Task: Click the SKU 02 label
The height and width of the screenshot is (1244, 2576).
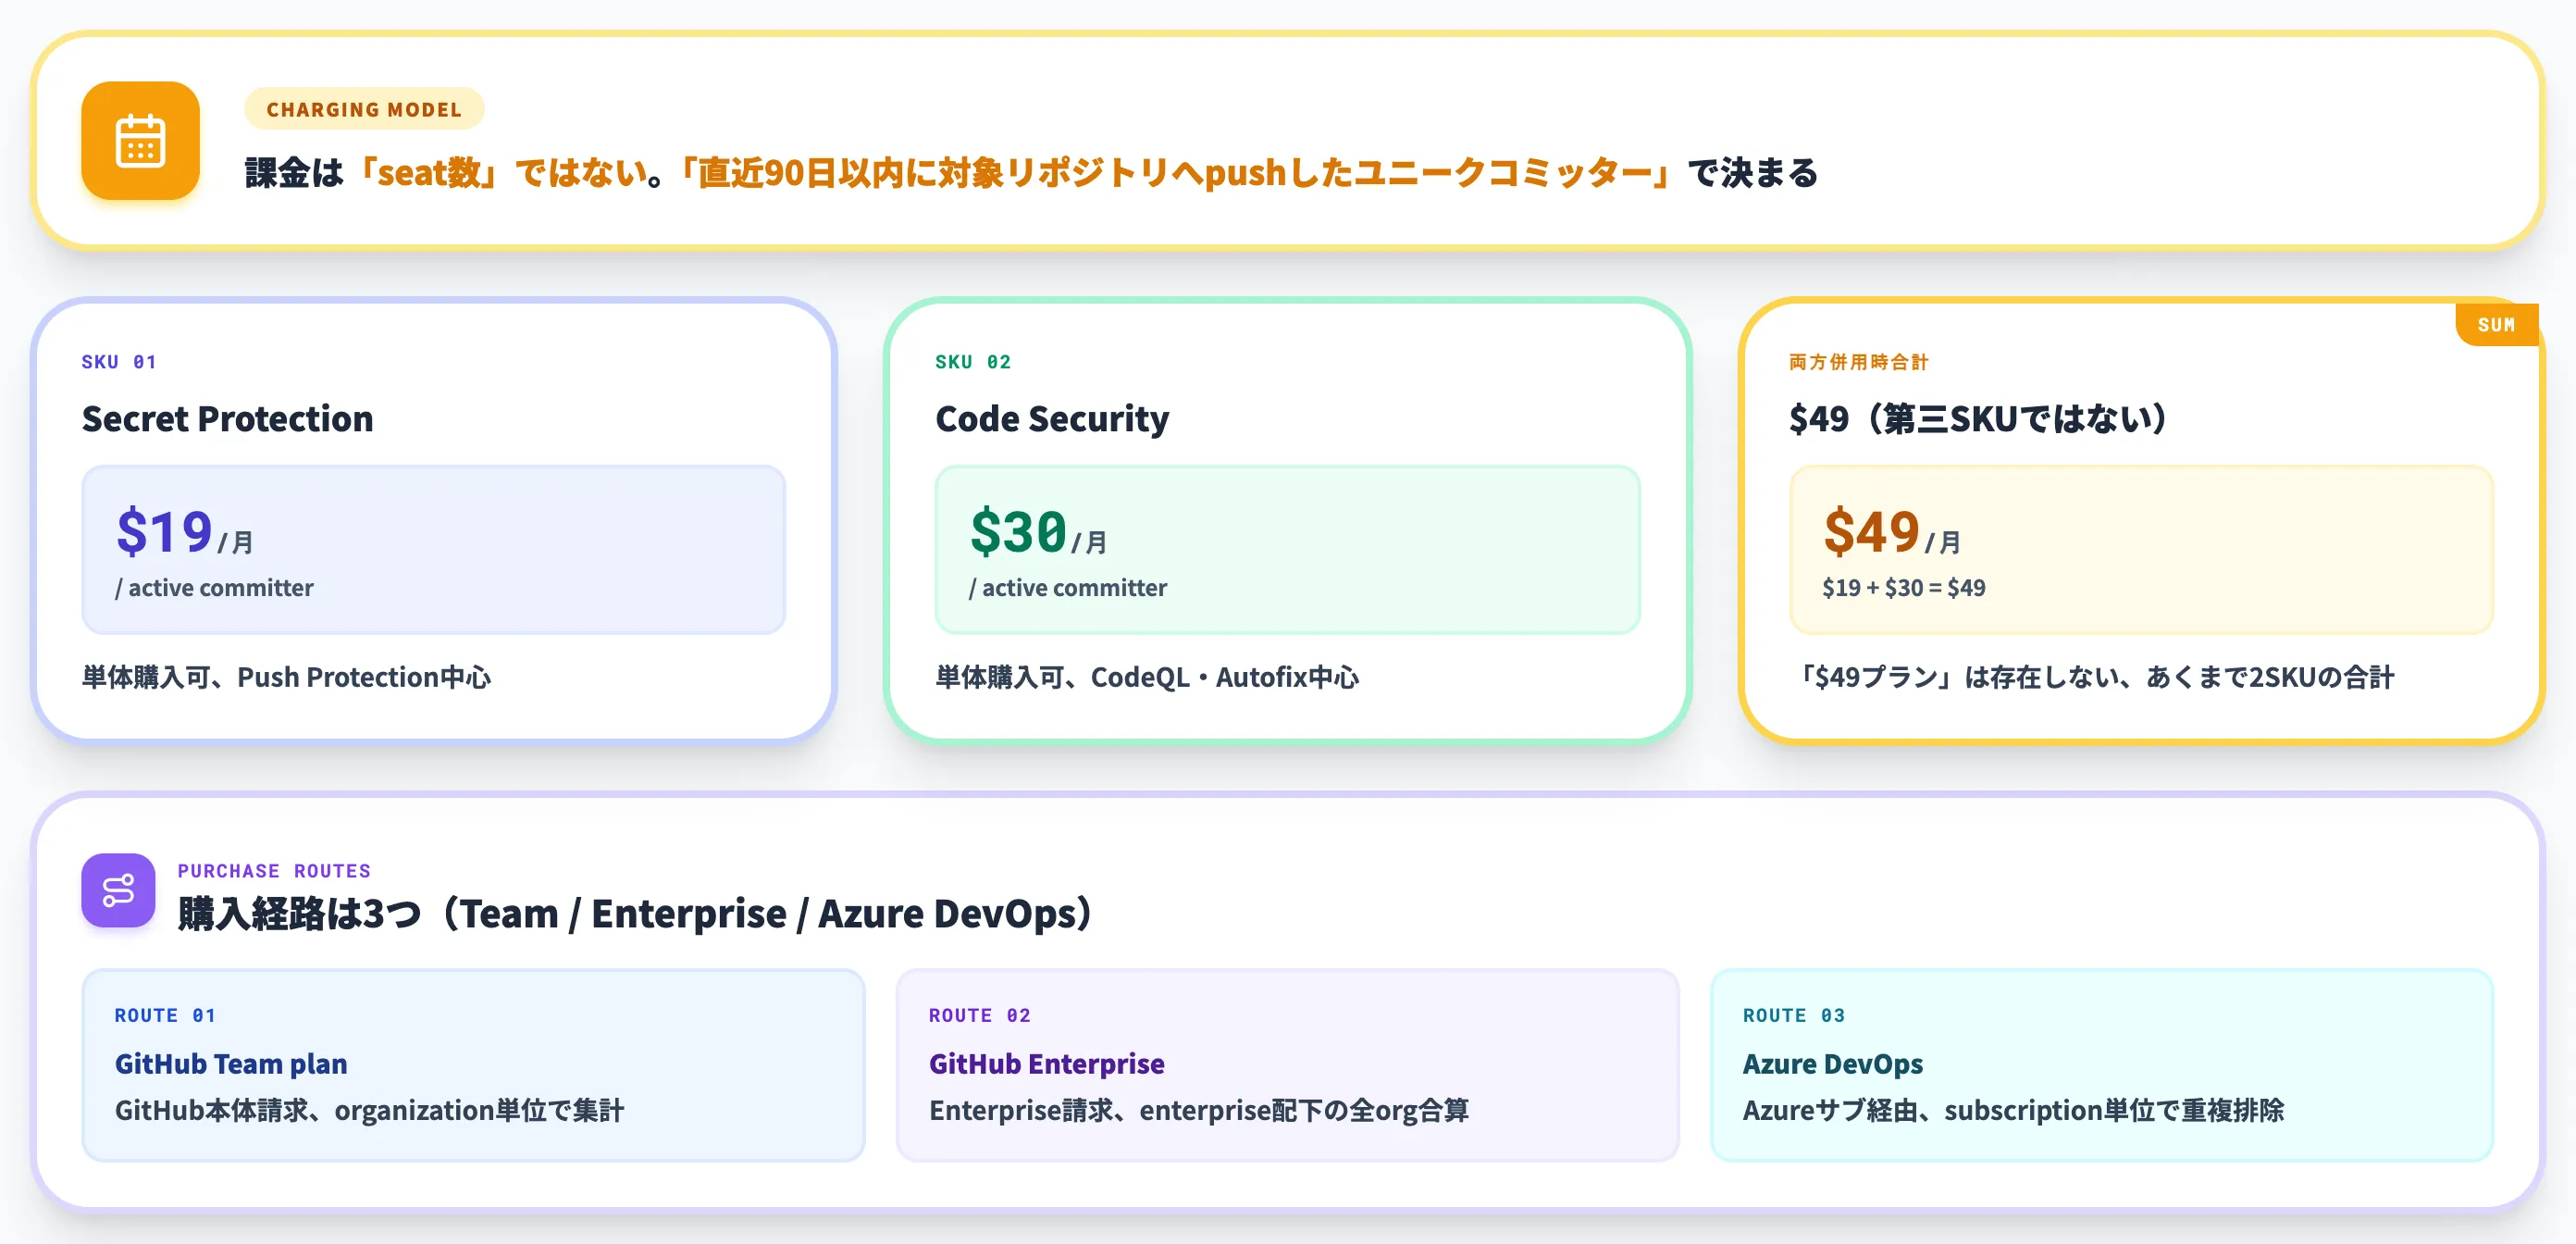Action: tap(973, 362)
